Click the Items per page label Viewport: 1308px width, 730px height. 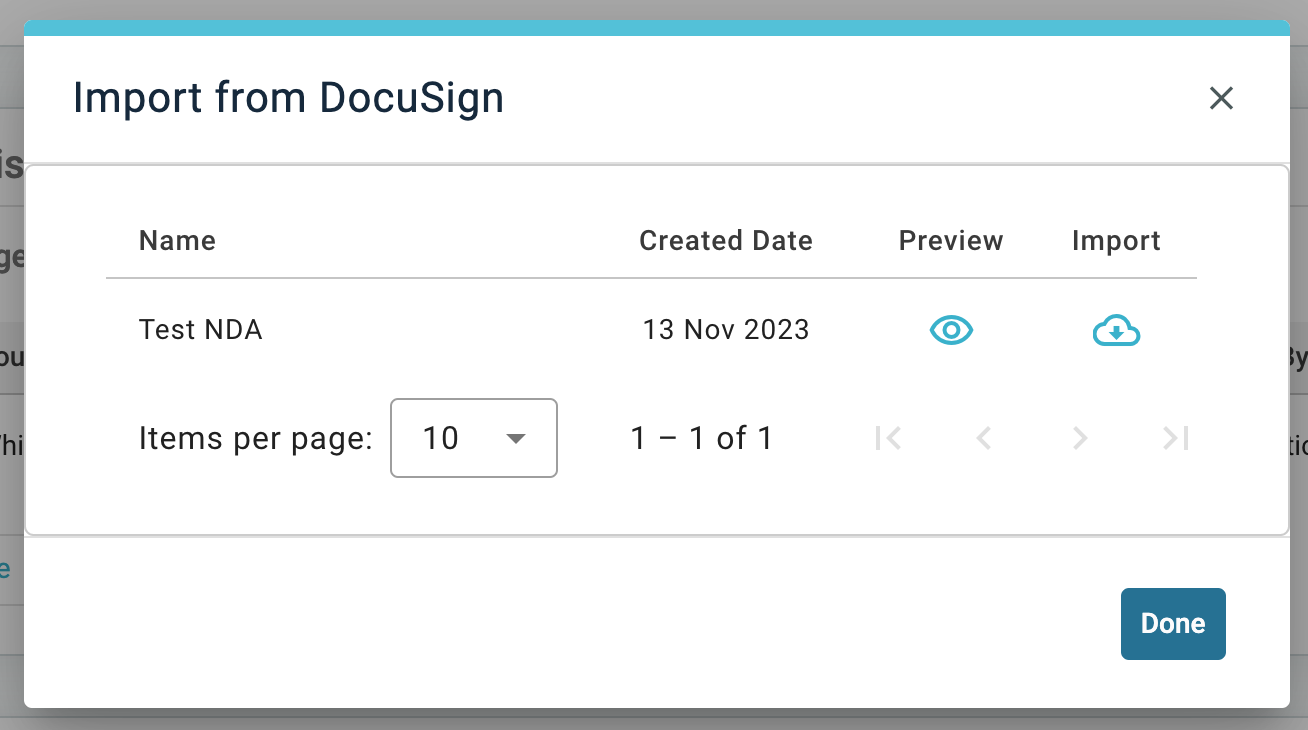(x=255, y=438)
